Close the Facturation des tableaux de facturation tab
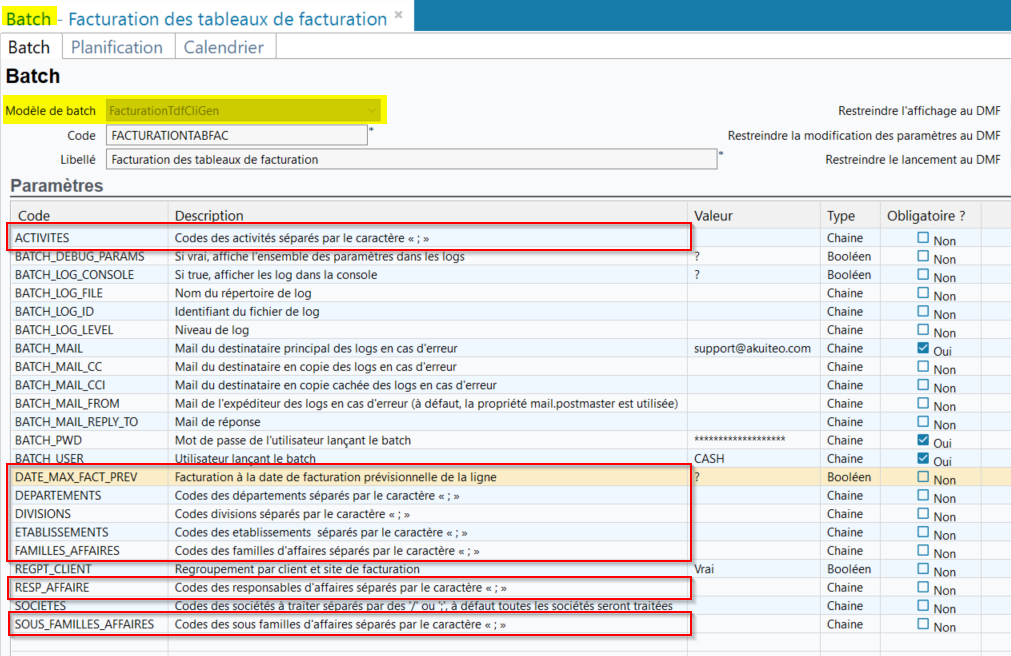Image resolution: width=1011 pixels, height=656 pixels. tap(398, 14)
